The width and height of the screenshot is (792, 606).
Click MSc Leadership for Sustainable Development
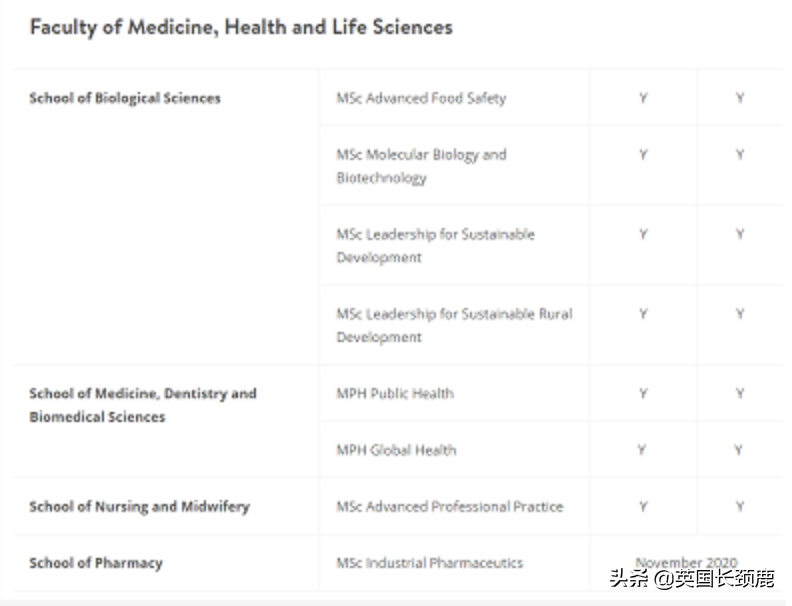coord(435,245)
